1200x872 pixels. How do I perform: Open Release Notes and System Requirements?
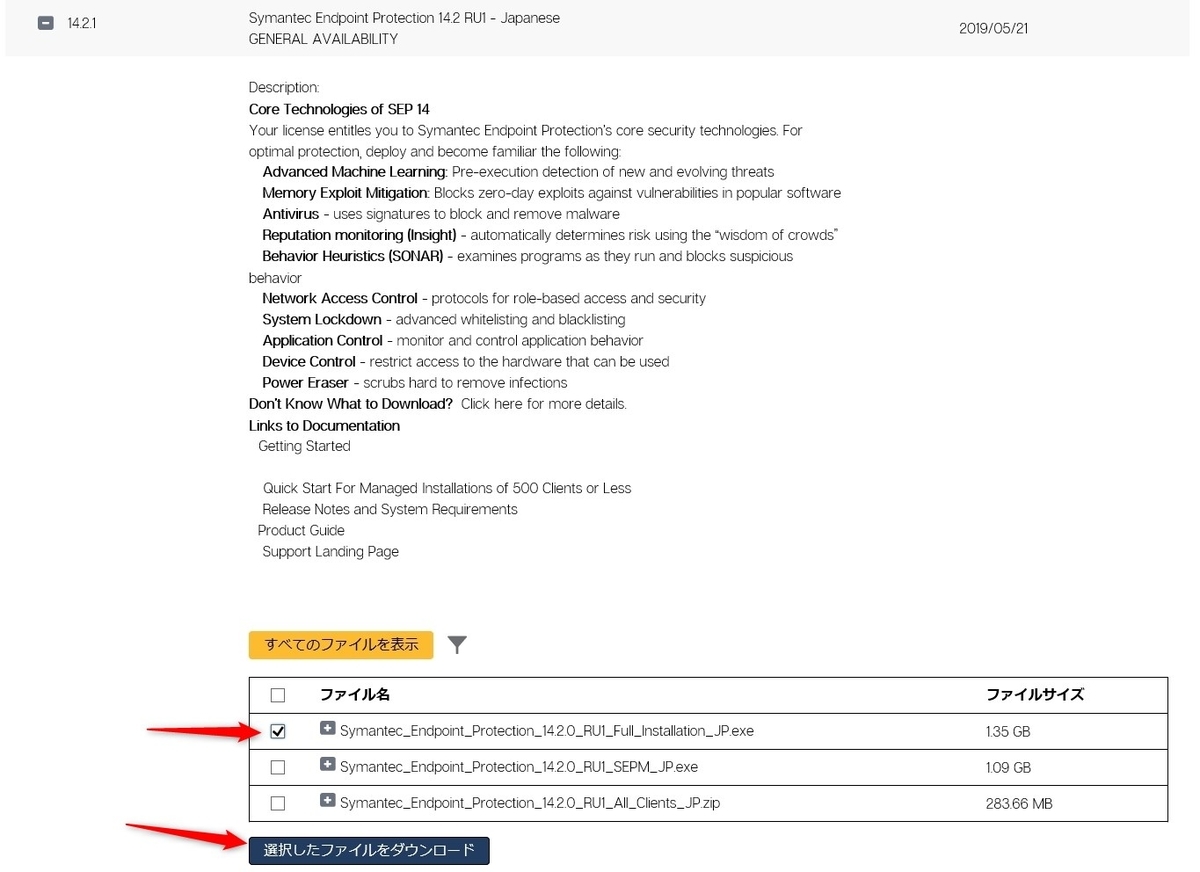point(390,509)
